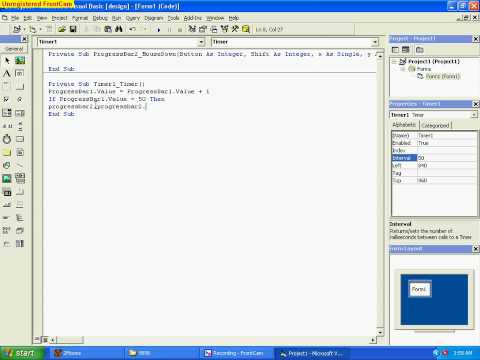Select the Pointer tool in the toolbox
This screenshot has height=360, width=480.
(x=7, y=60)
